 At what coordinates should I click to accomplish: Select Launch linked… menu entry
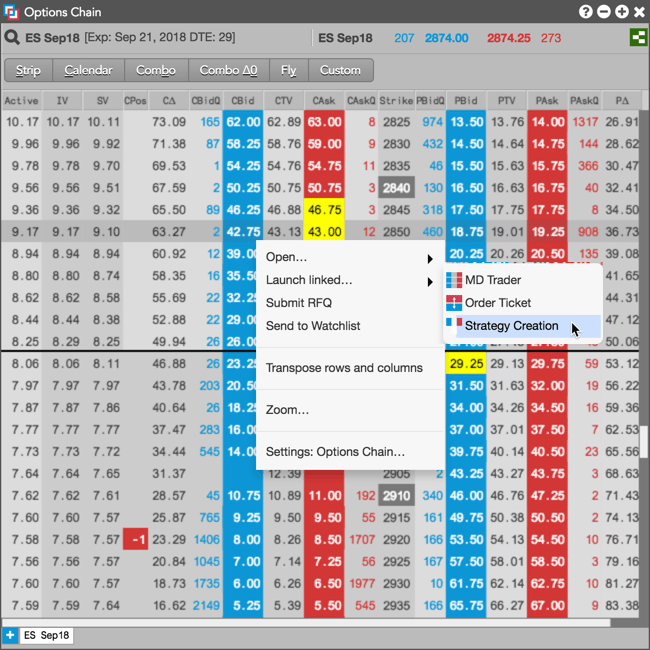coord(350,280)
